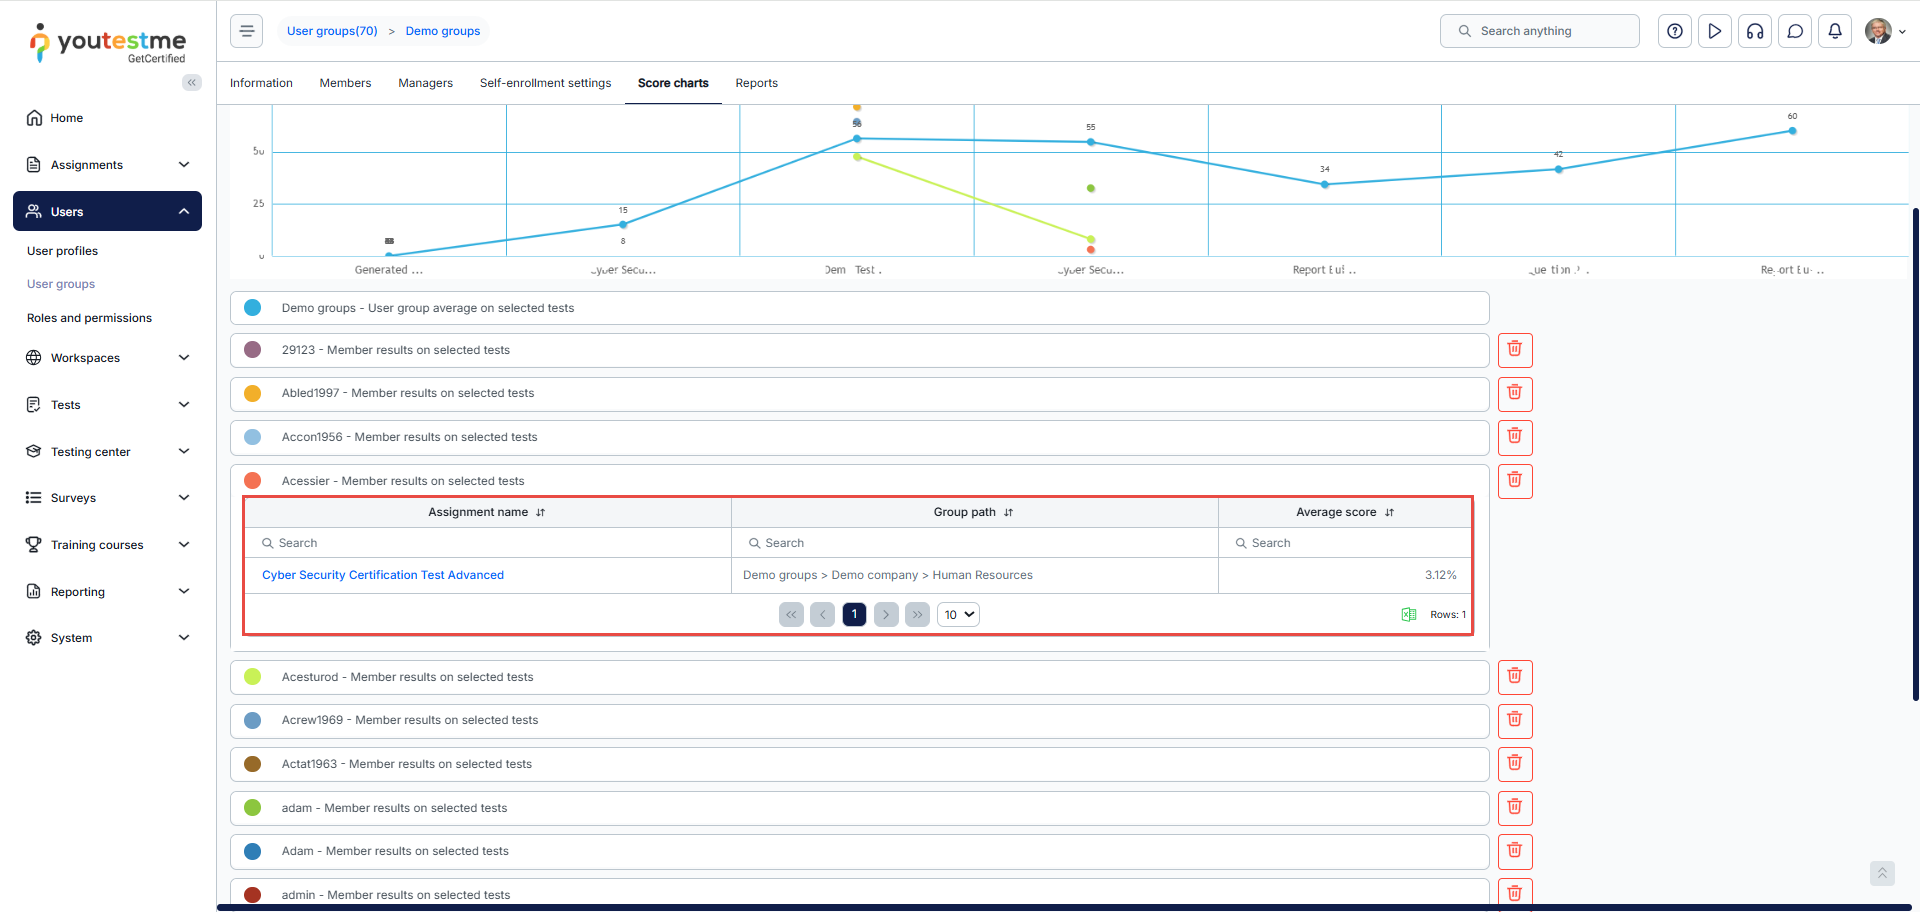This screenshot has width=1920, height=912.
Task: Open notifications bell icon
Action: [x=1835, y=31]
